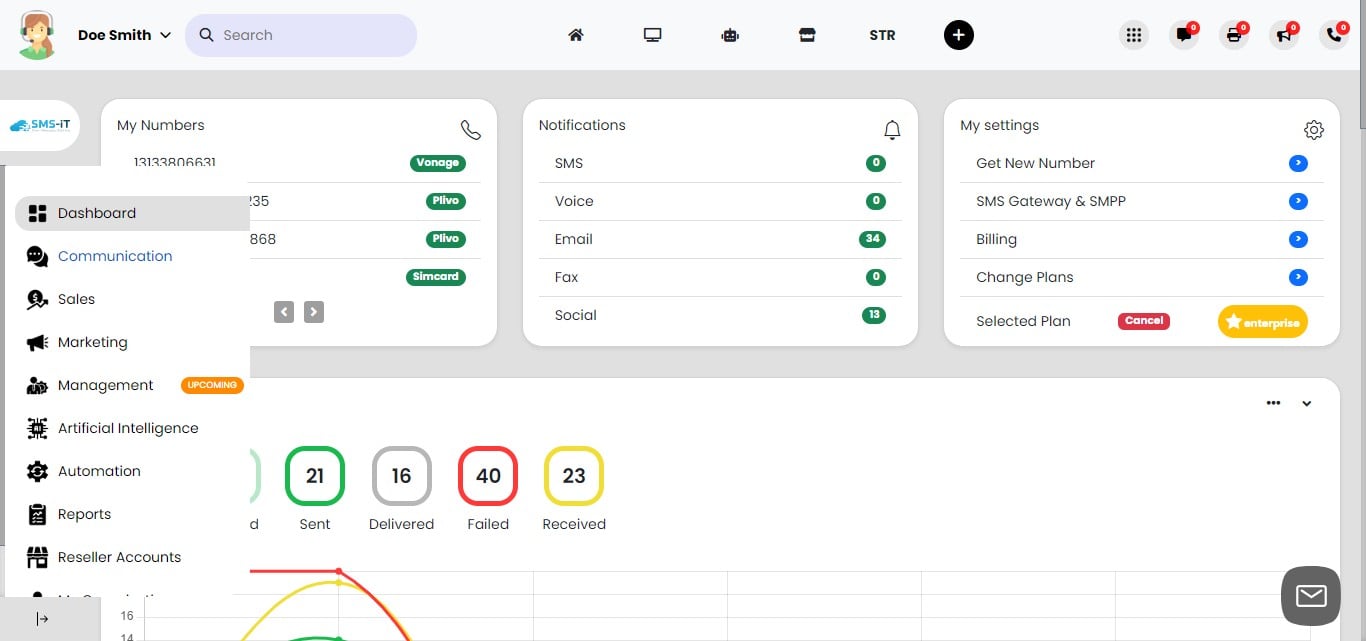Open the apps grid icon
Screen dimensions: 1366x641
1133,35
